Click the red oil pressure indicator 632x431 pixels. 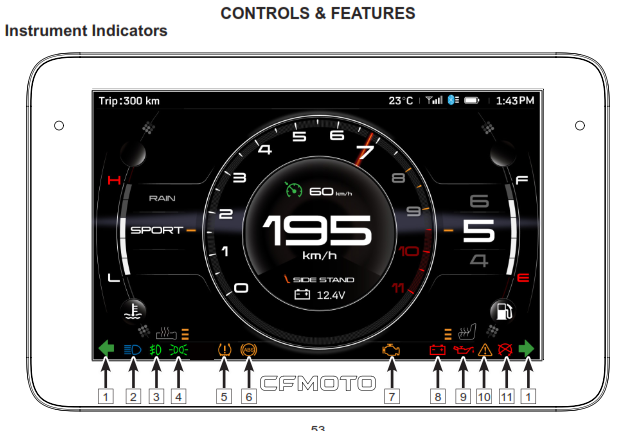[462, 350]
